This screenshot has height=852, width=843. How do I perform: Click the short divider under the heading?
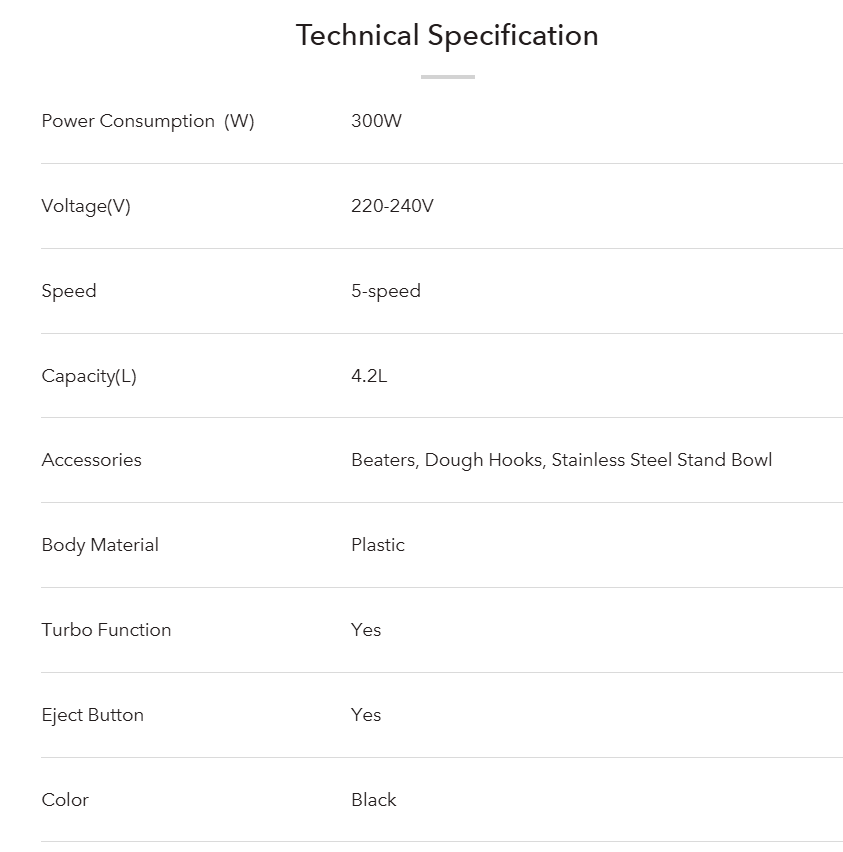point(447,77)
